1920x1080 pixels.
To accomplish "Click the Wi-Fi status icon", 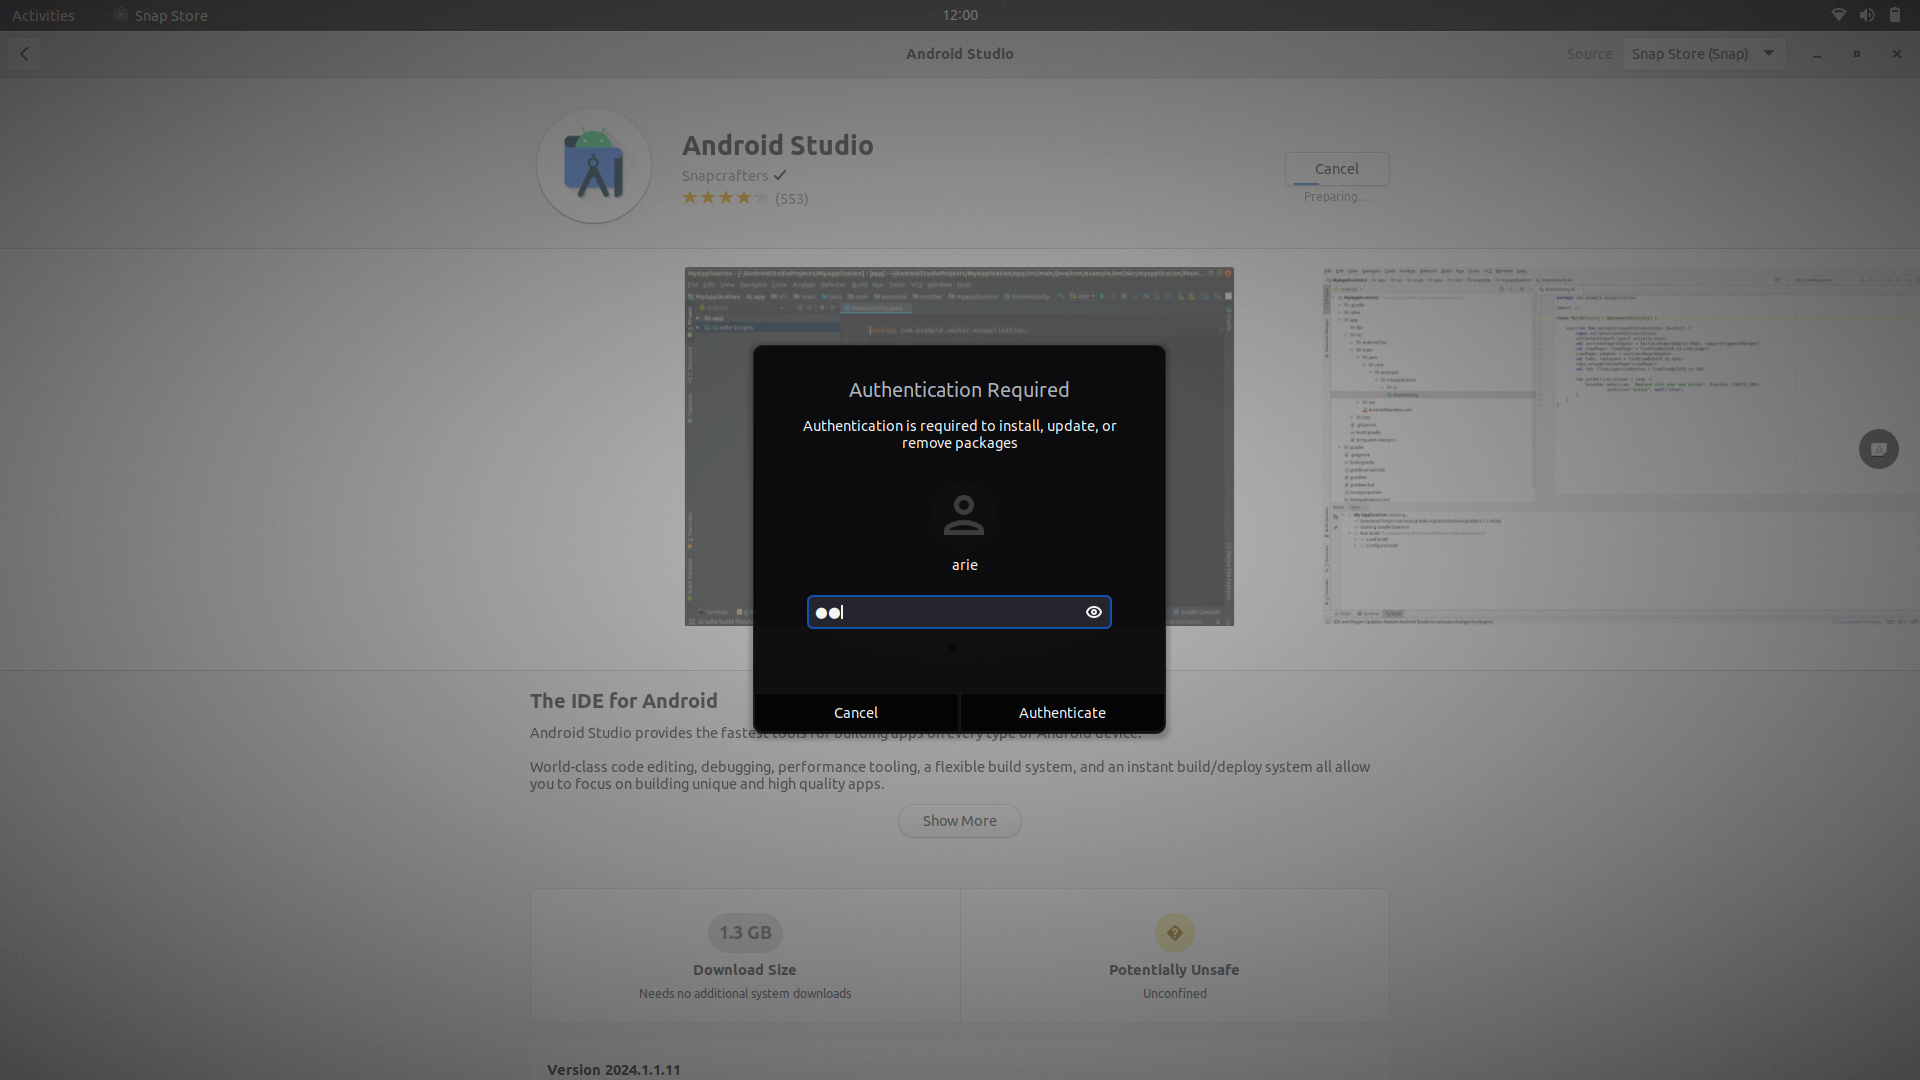I will (x=1838, y=15).
